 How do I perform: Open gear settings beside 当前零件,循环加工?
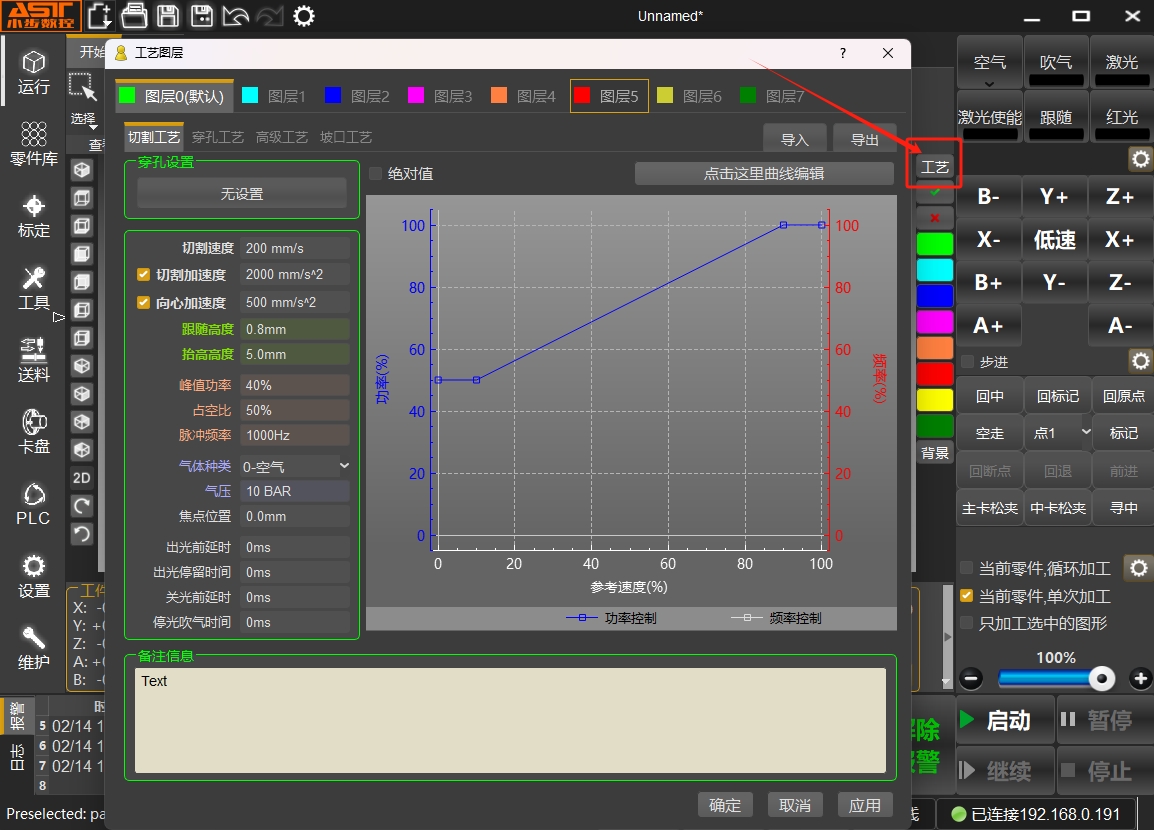pyautogui.click(x=1139, y=568)
